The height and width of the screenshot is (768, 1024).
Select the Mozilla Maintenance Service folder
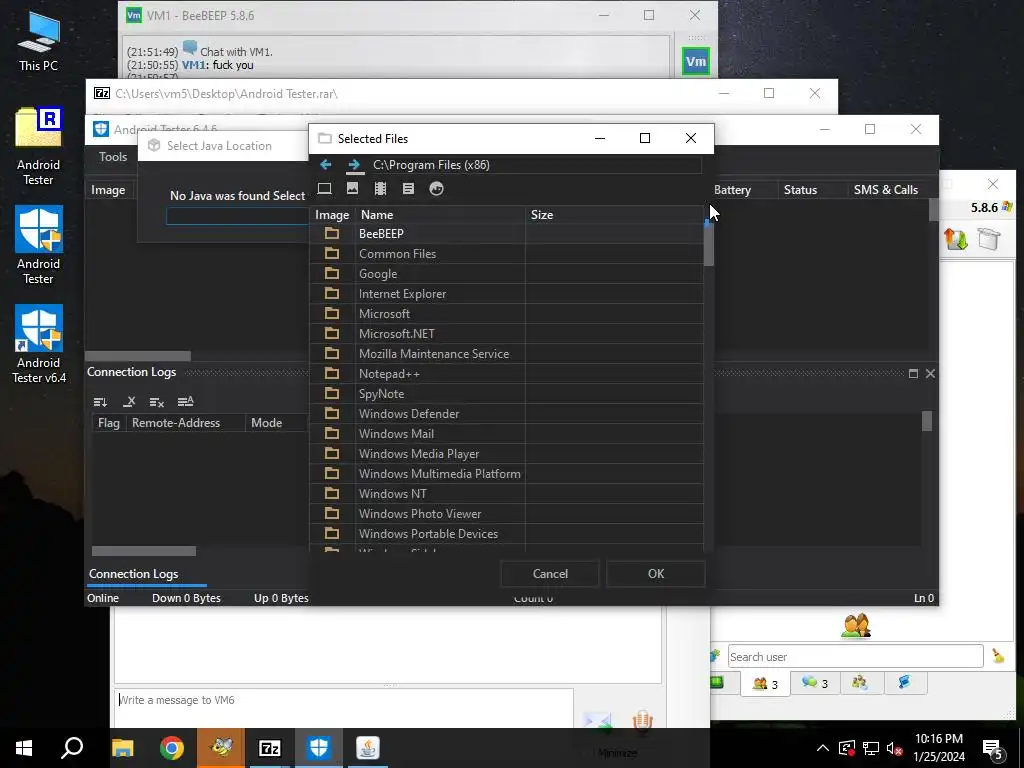[507, 354]
